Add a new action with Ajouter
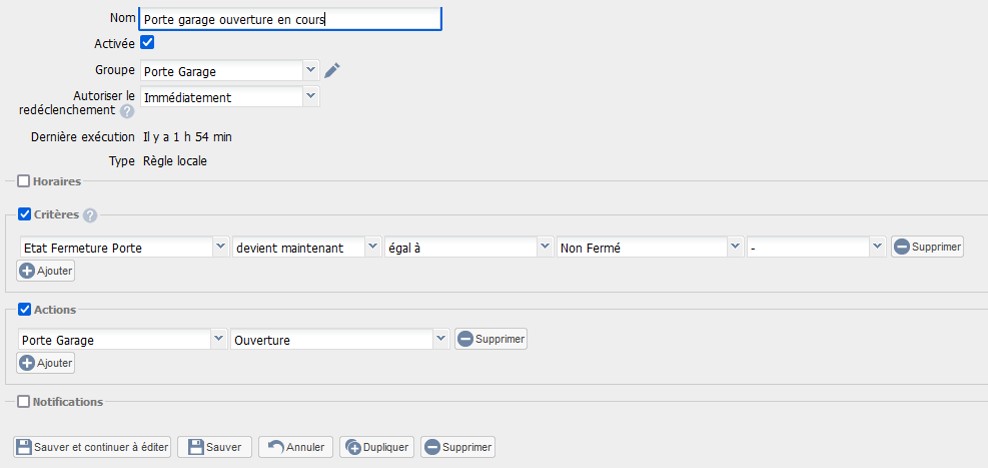 click(46, 363)
